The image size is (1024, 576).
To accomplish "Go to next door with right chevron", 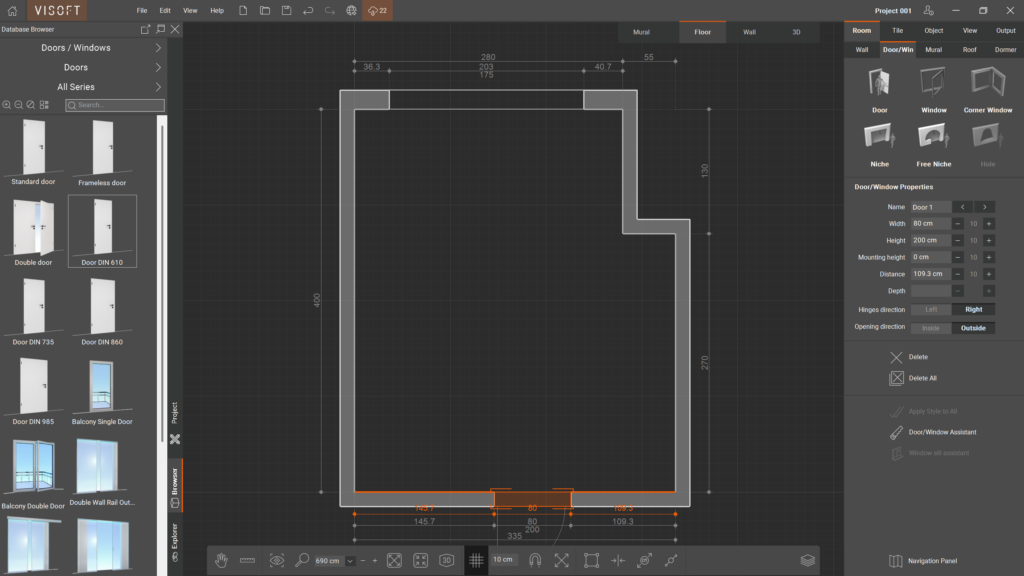I will [985, 207].
